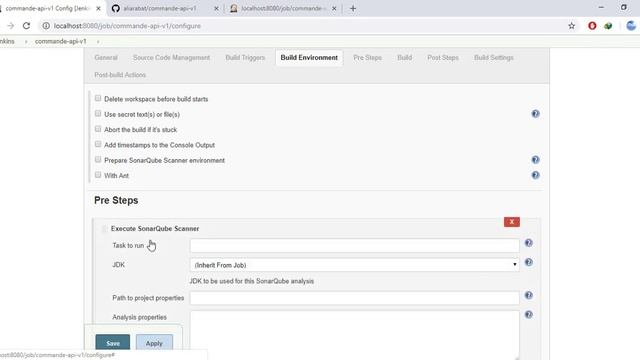This screenshot has height=360, width=640.
Task: Switch to Build Settings tab
Action: [494, 58]
